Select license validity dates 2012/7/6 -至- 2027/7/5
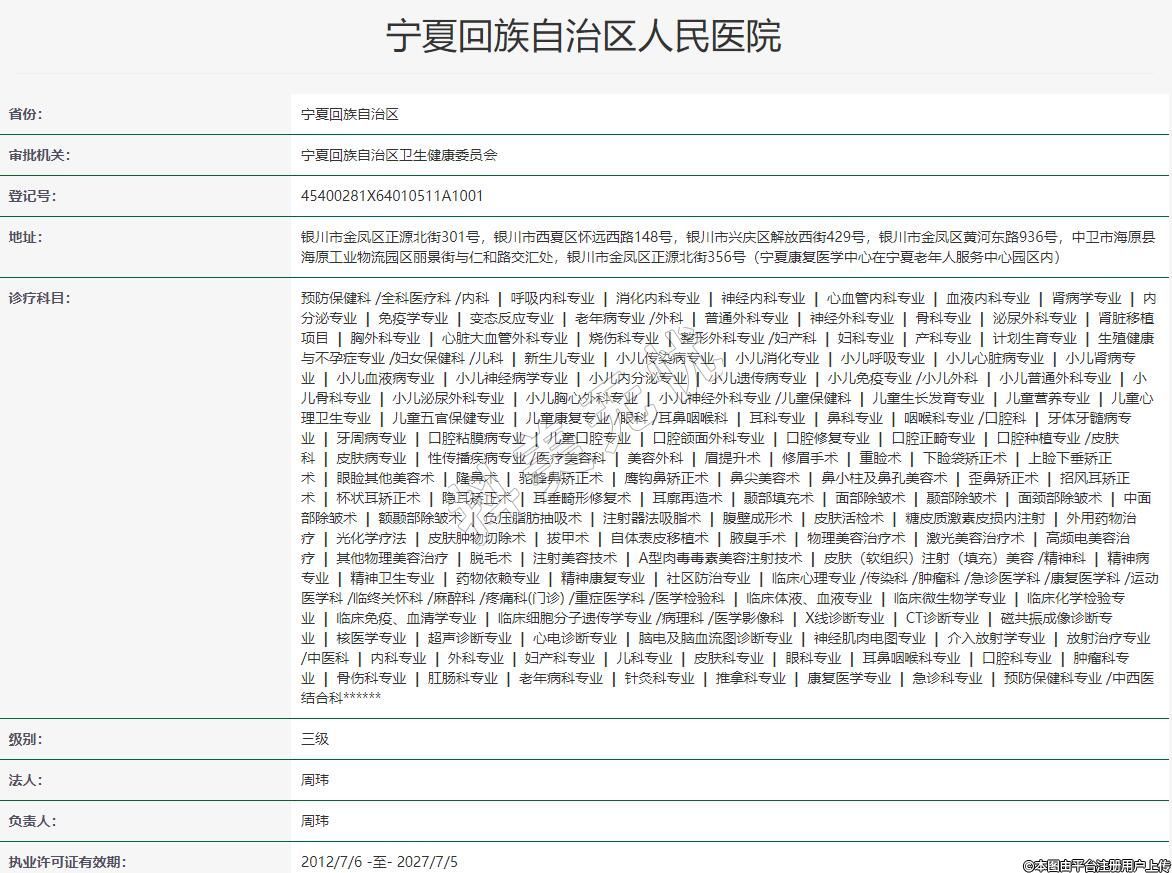The height and width of the screenshot is (873, 1172). click(x=379, y=862)
